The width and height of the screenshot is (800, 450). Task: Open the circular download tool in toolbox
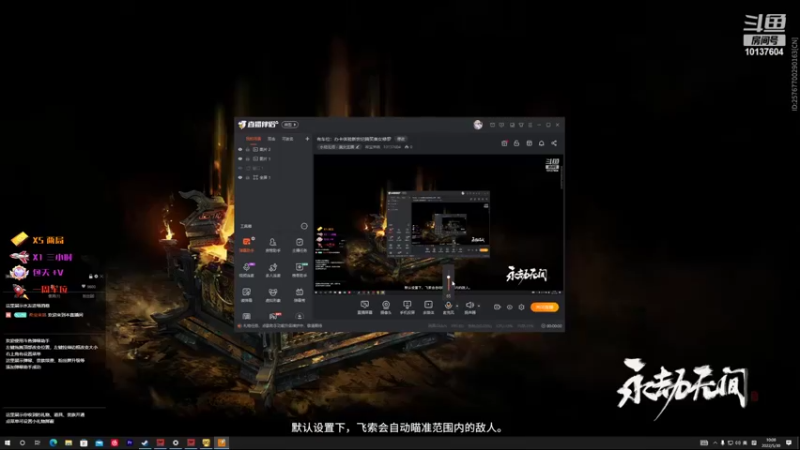(299, 316)
